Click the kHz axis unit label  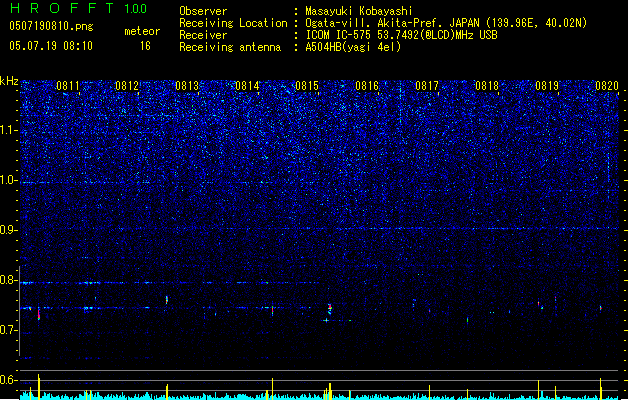9,81
